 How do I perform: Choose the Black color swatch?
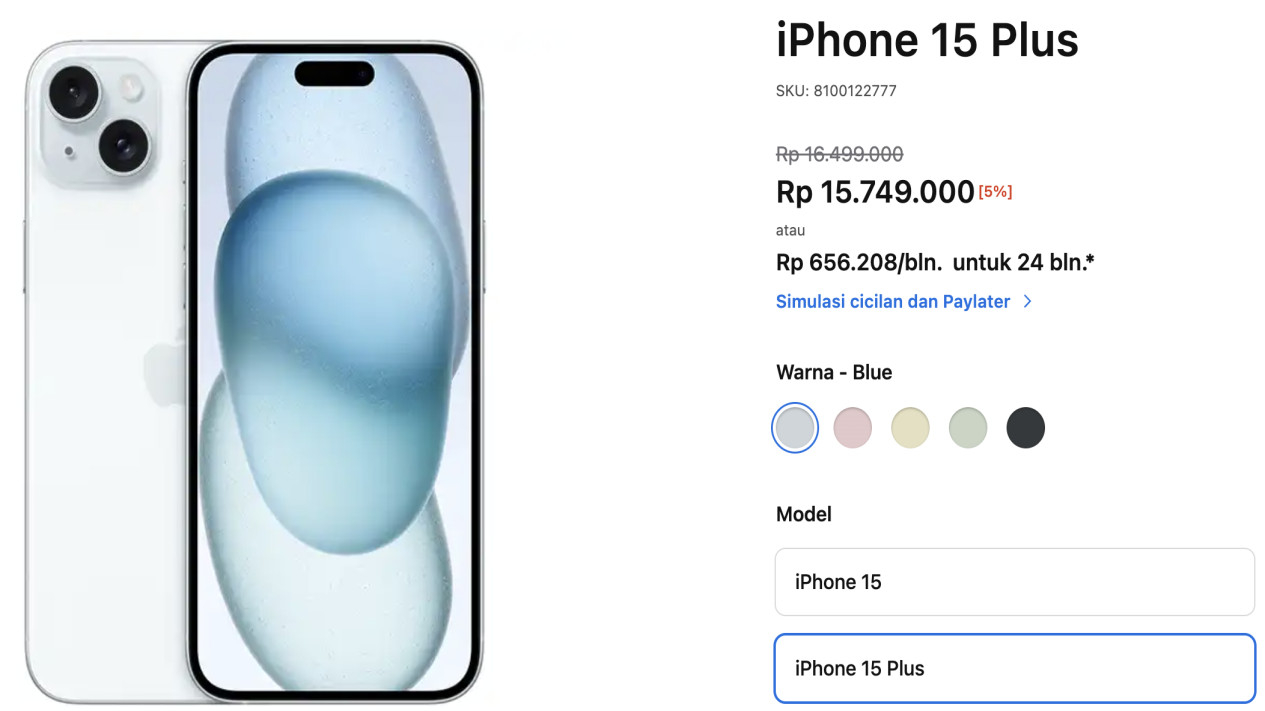(x=1026, y=428)
